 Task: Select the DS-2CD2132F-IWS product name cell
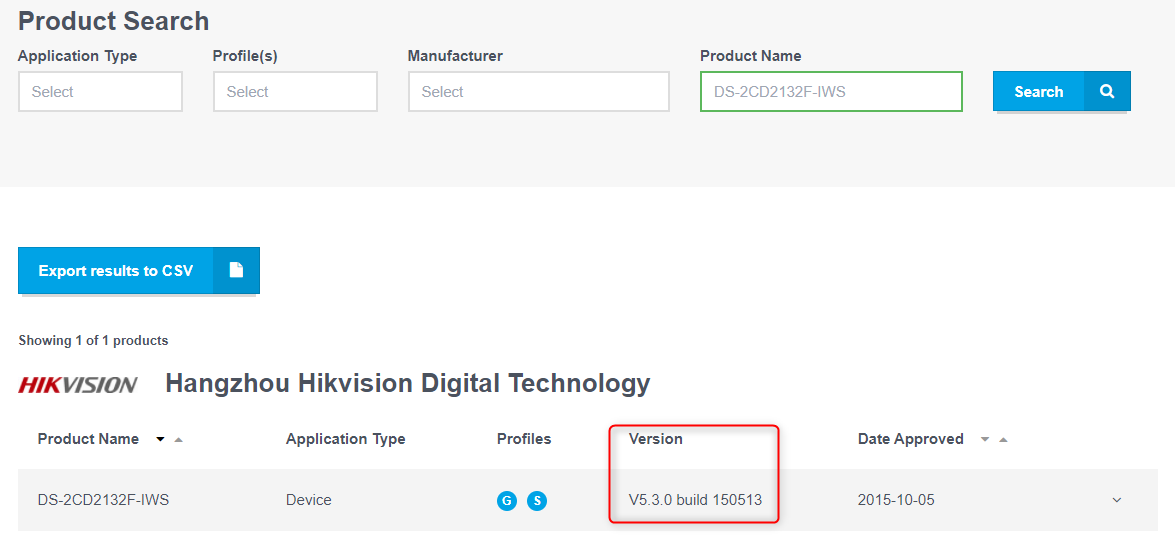103,500
